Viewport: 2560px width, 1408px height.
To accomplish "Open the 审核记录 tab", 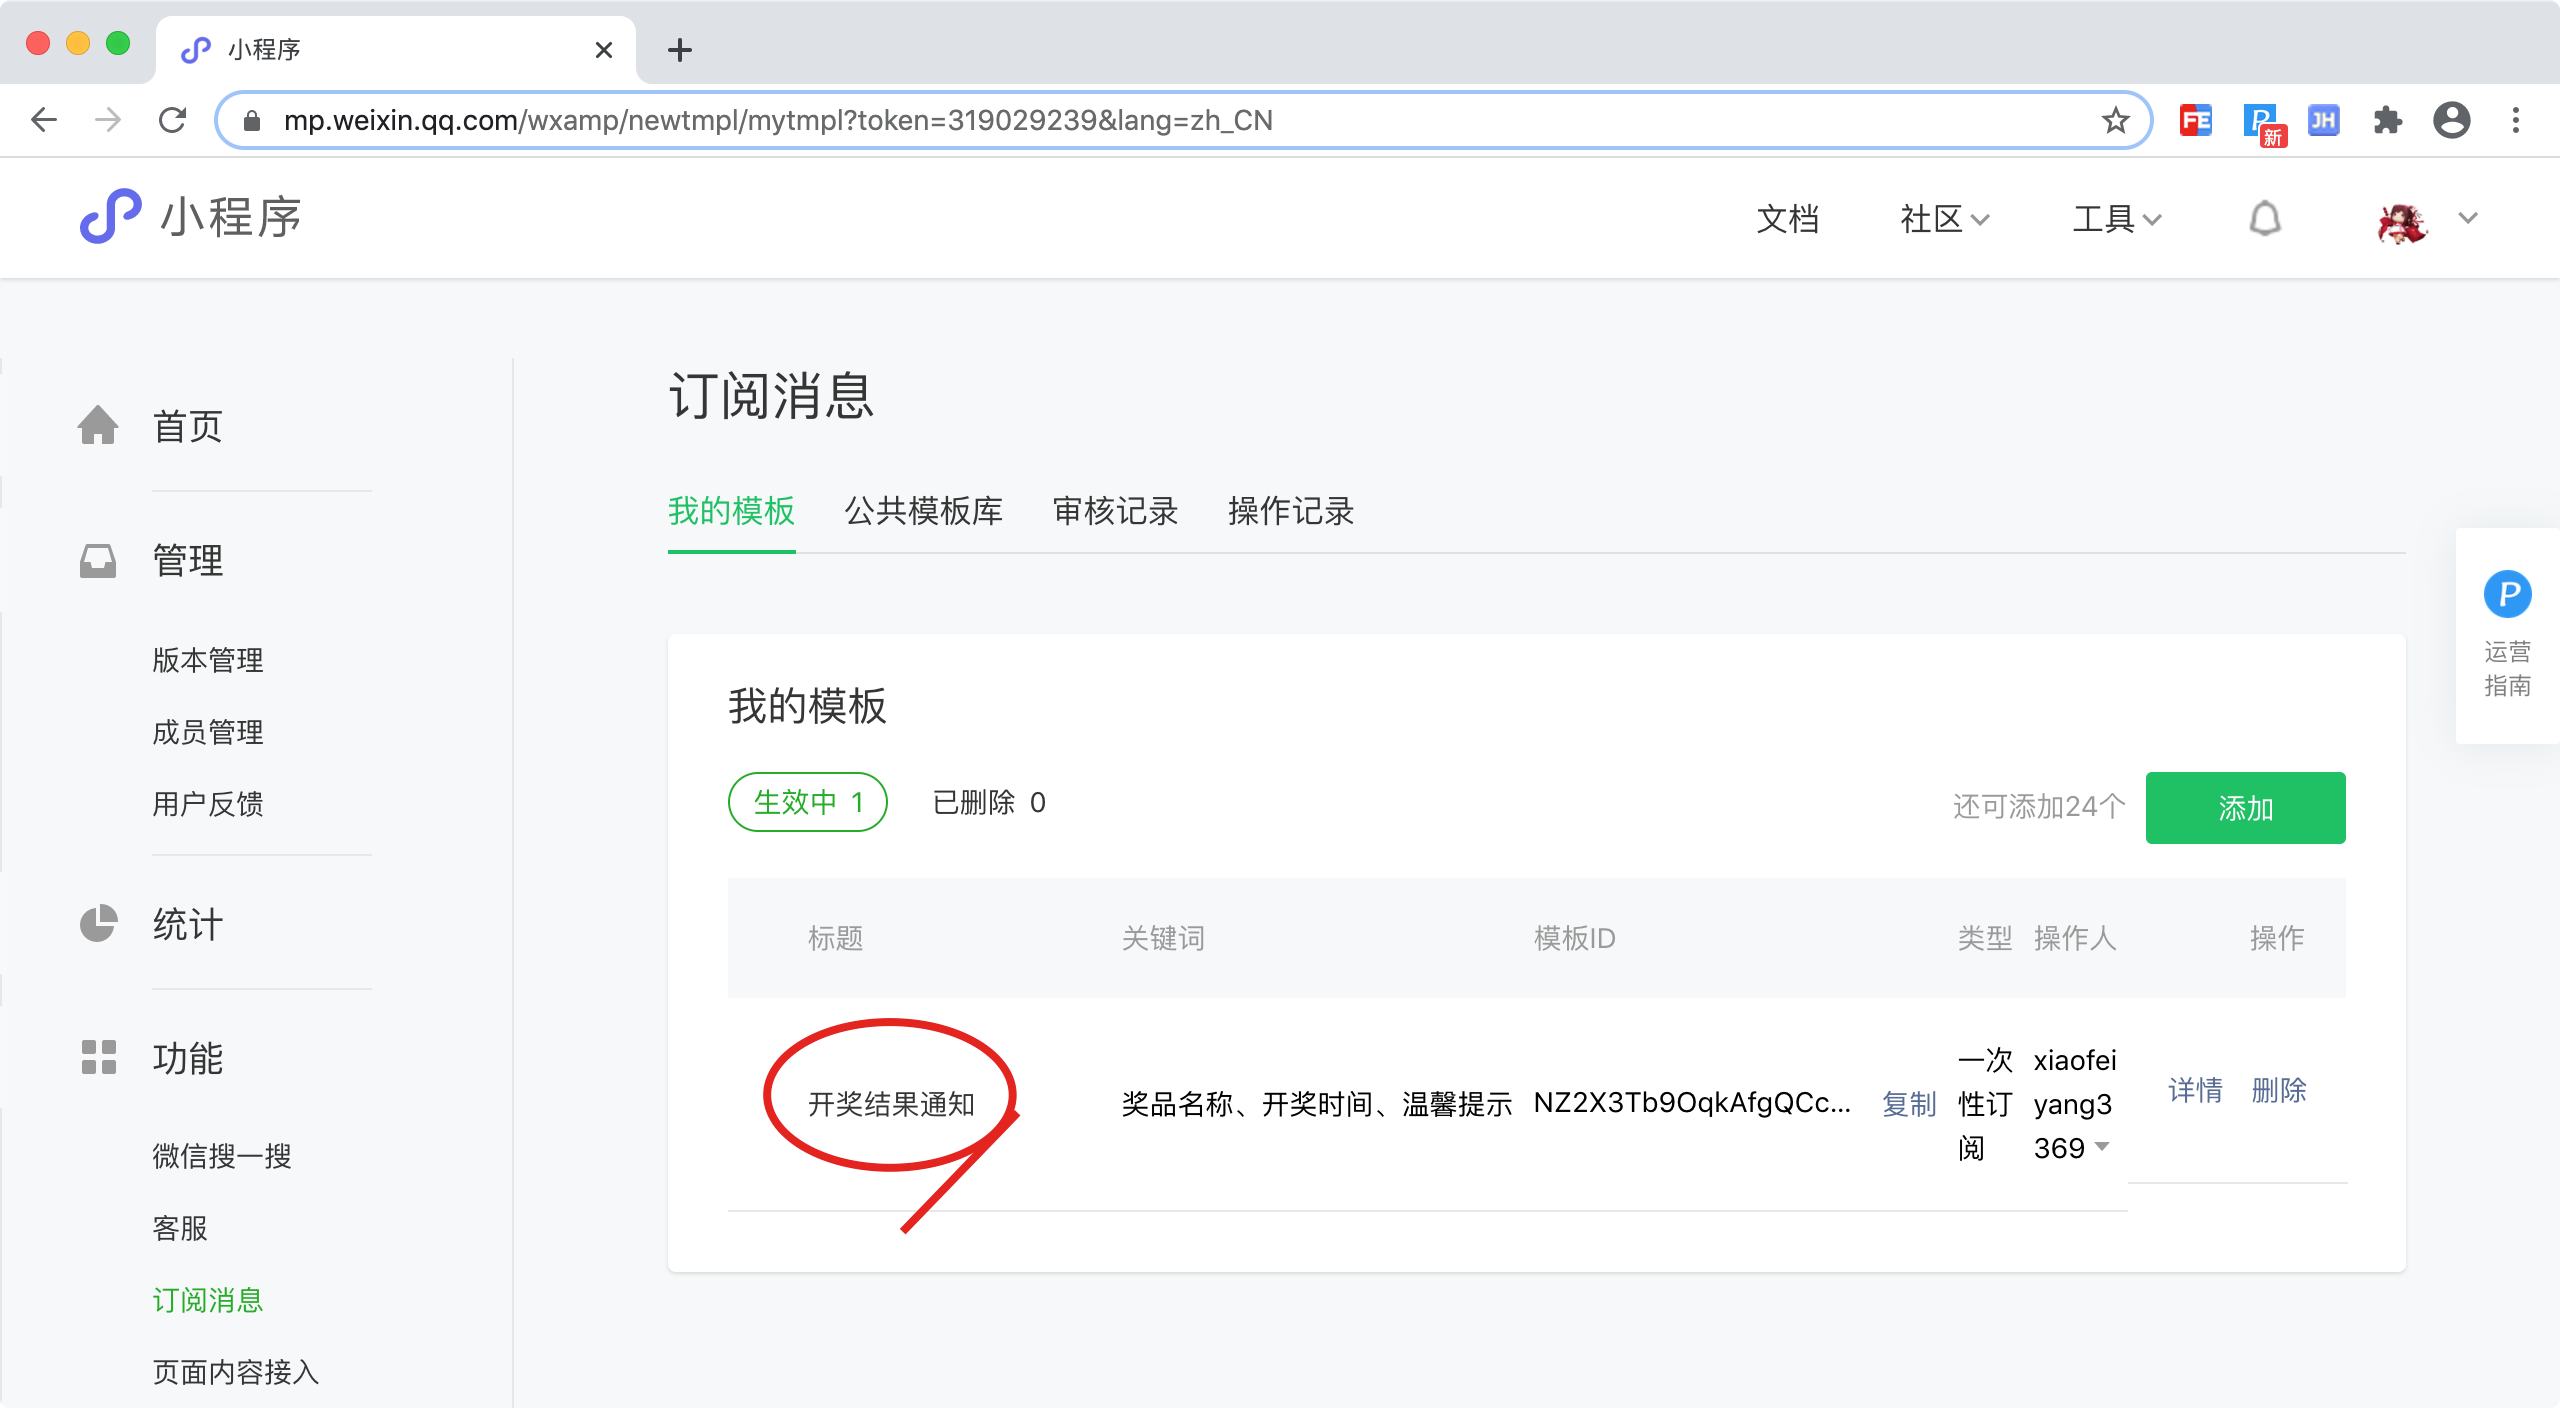I will [x=1115, y=511].
